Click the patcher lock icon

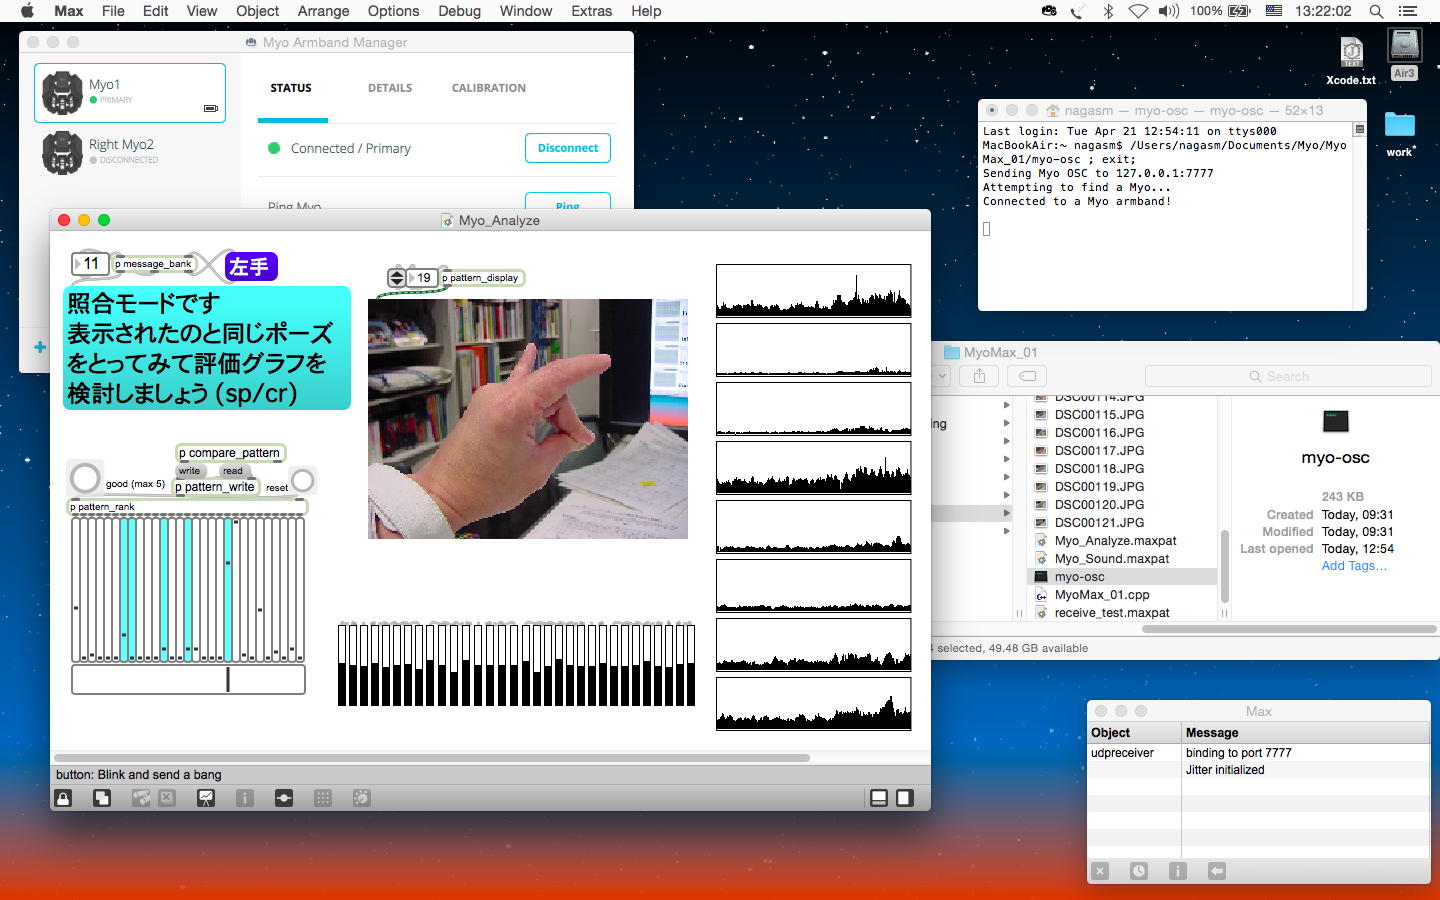coord(63,798)
